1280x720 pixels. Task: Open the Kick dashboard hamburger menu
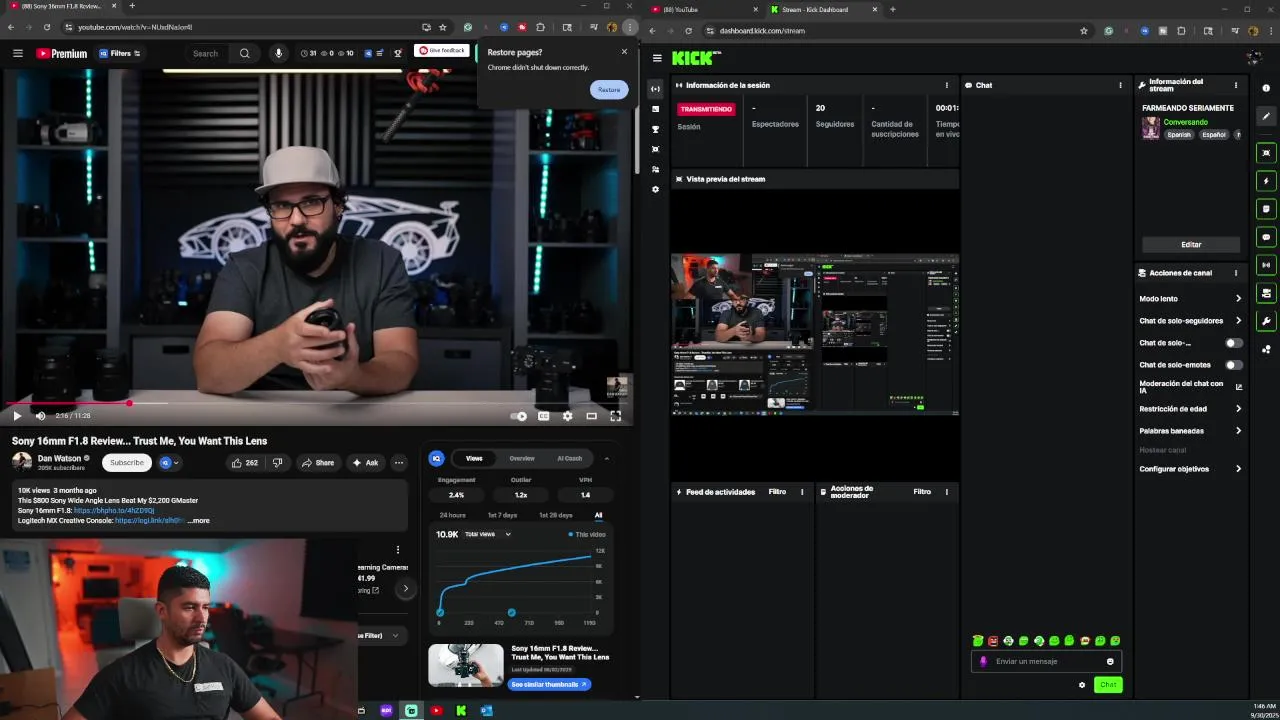tap(657, 58)
